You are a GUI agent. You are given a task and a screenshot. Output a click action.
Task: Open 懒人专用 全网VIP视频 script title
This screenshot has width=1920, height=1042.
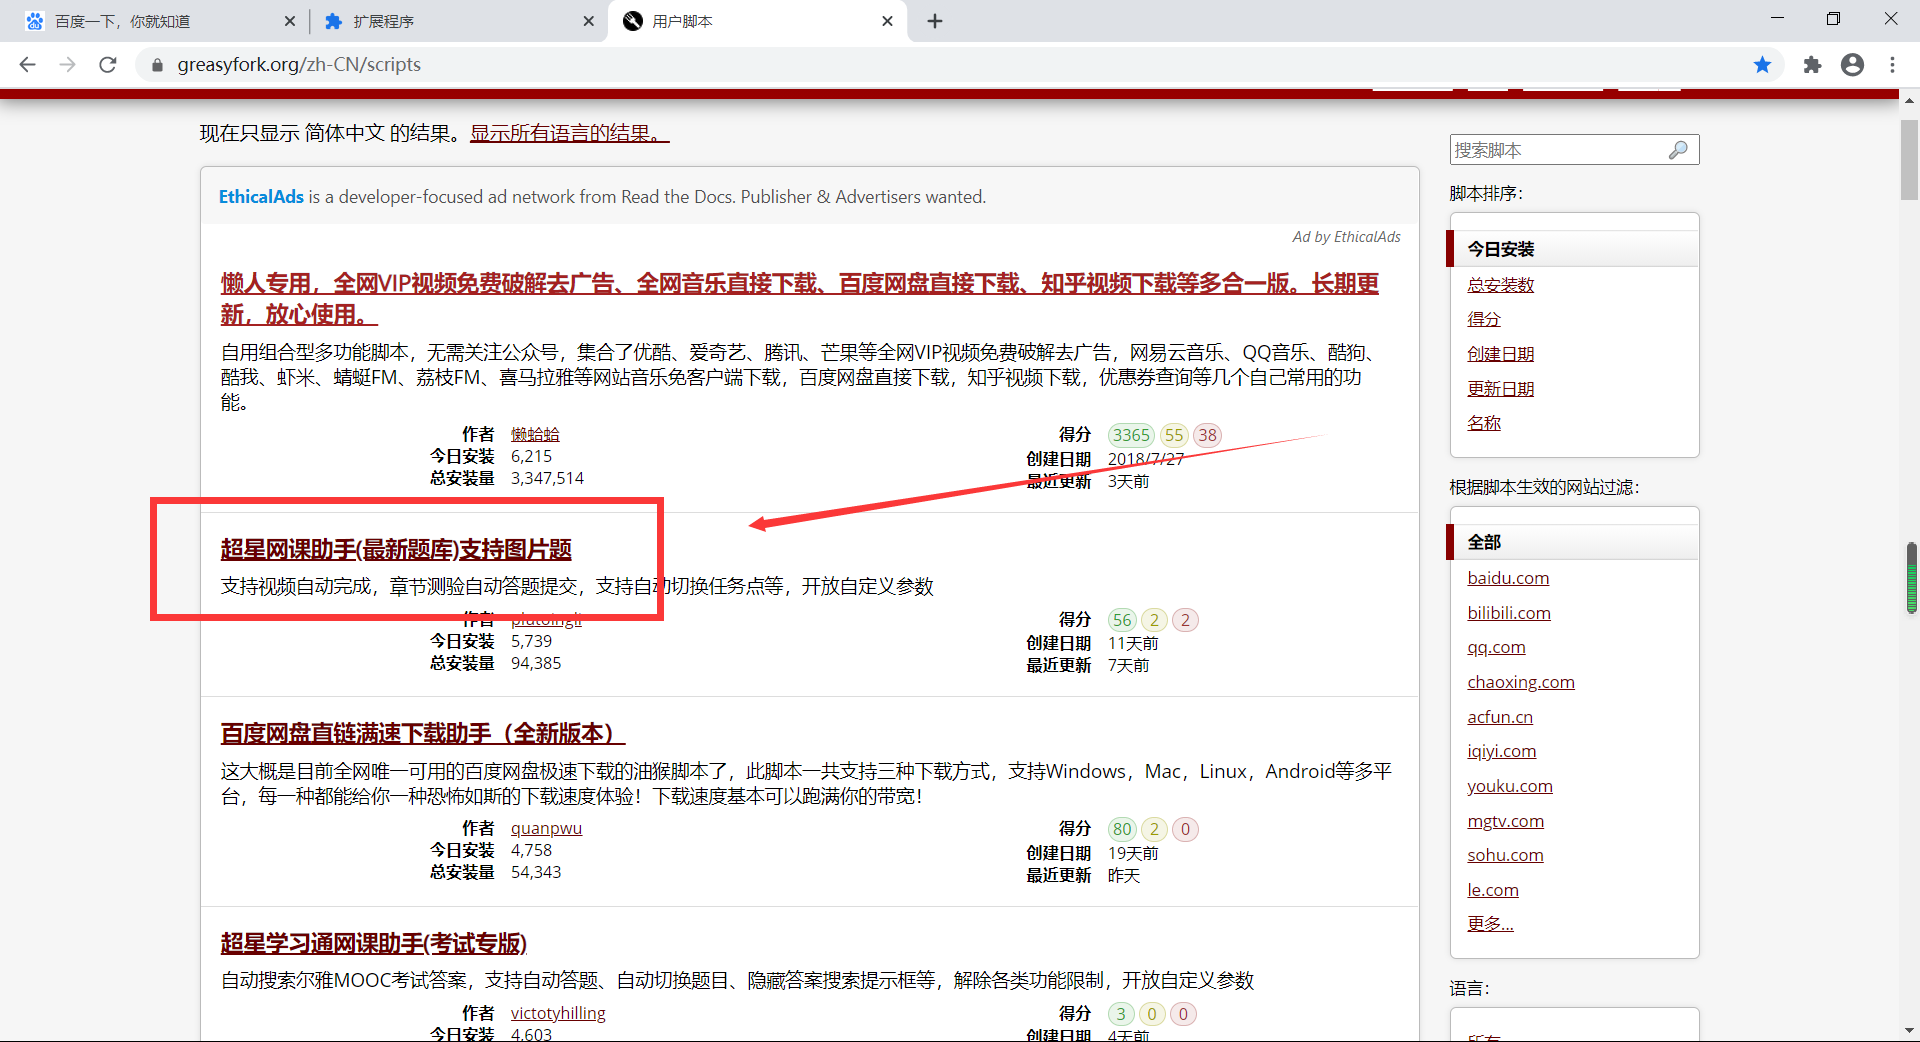(799, 299)
